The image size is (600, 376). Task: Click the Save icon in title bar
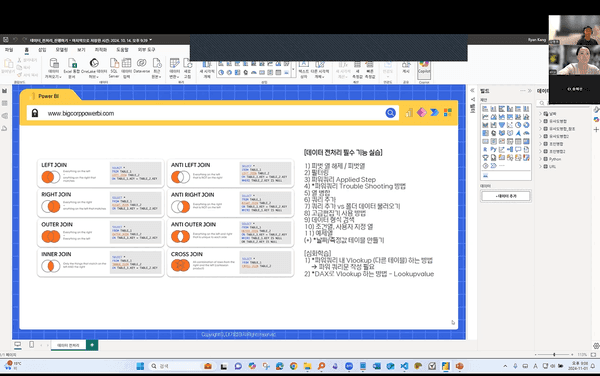pyautogui.click(x=5, y=39)
